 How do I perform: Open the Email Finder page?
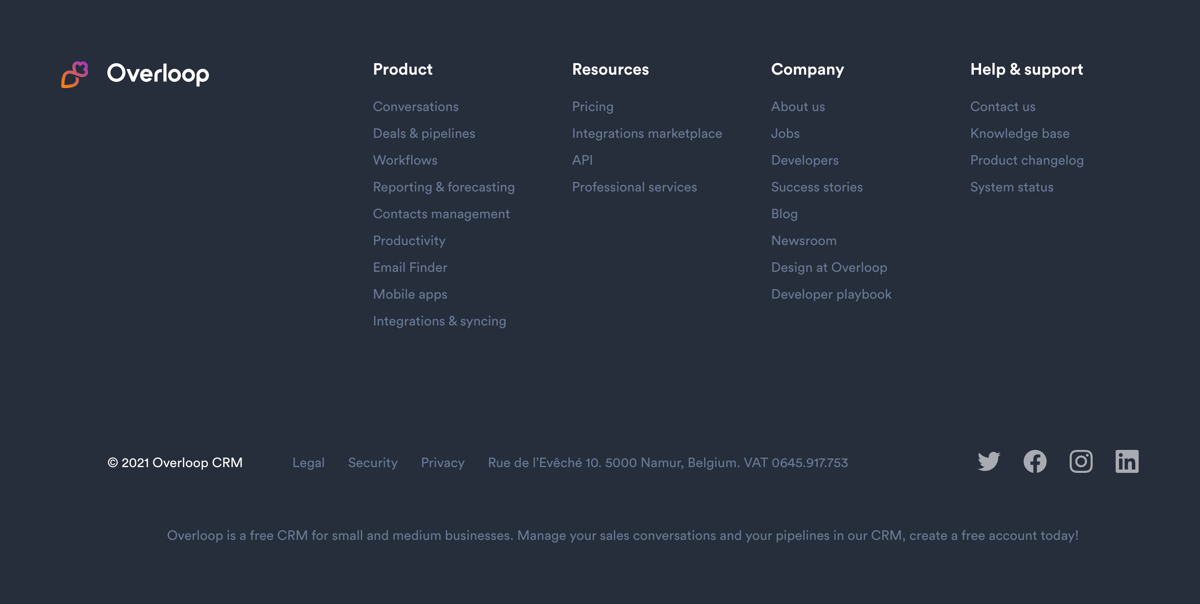tap(409, 267)
